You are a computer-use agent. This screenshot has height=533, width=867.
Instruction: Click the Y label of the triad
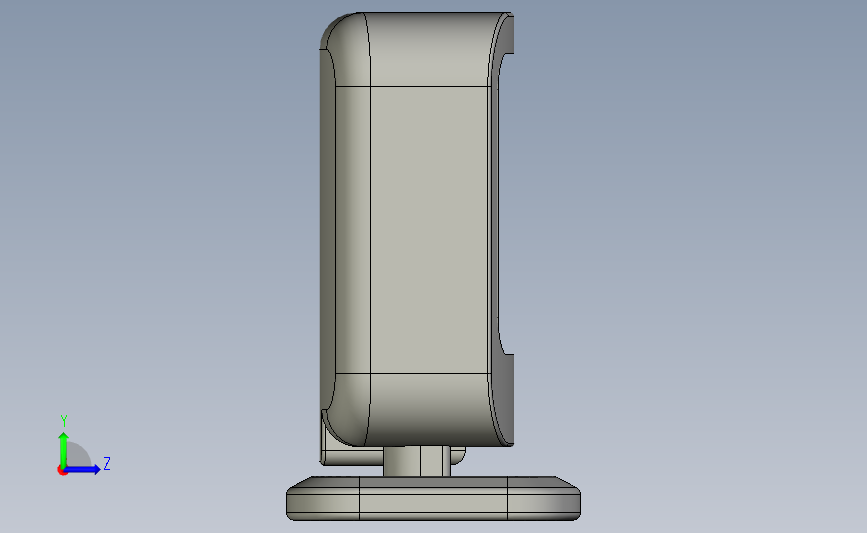(64, 421)
